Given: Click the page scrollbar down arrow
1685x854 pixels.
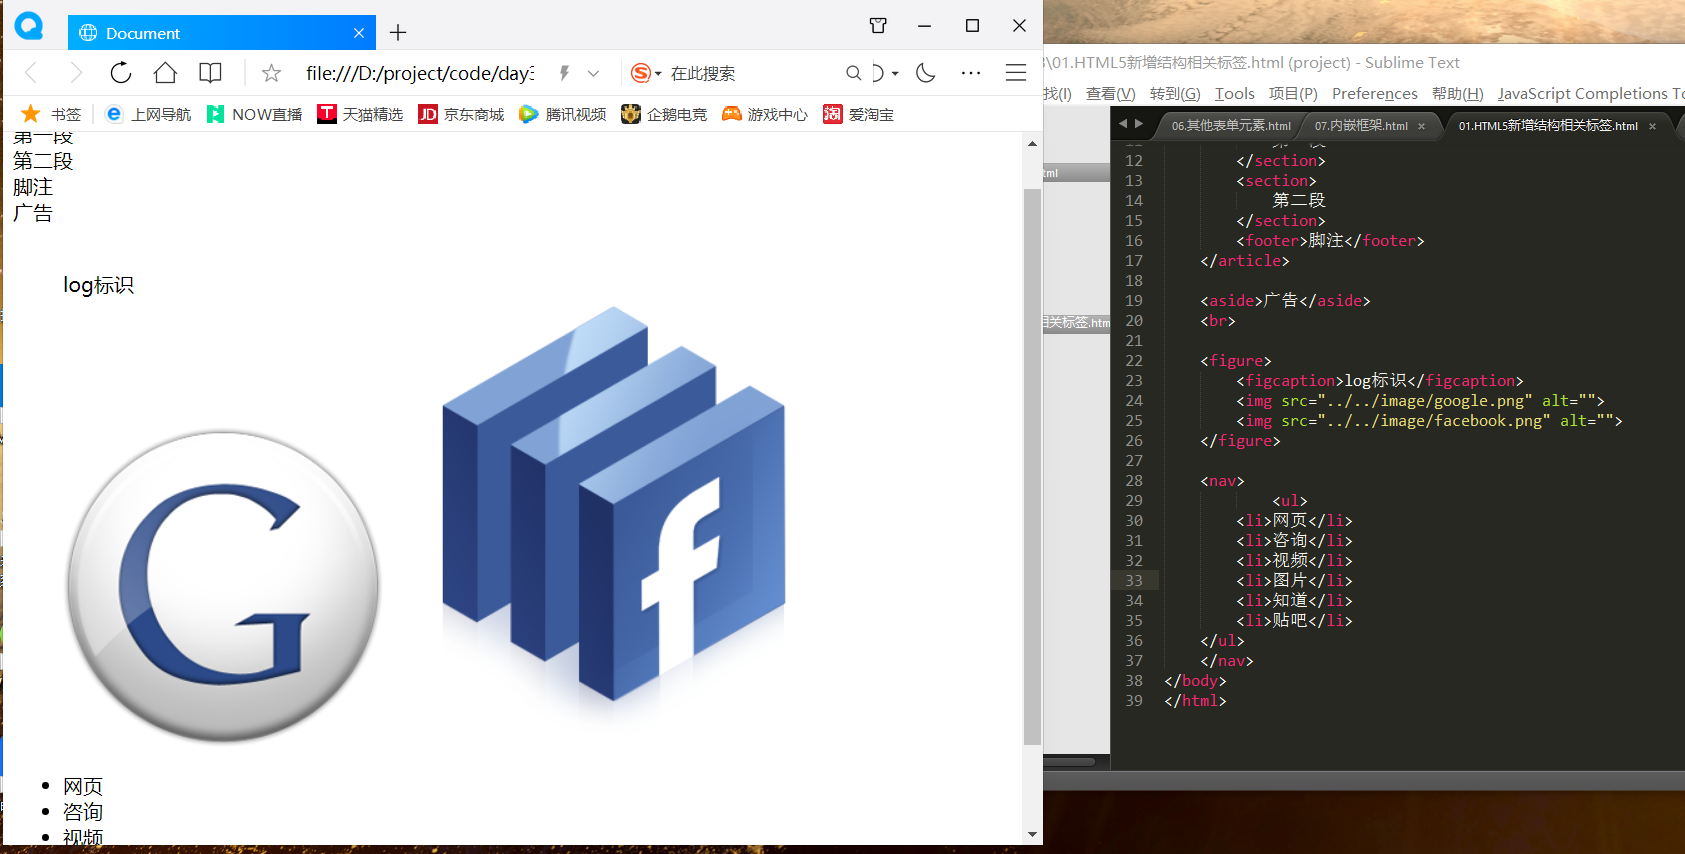Looking at the screenshot, I should pos(1032,834).
